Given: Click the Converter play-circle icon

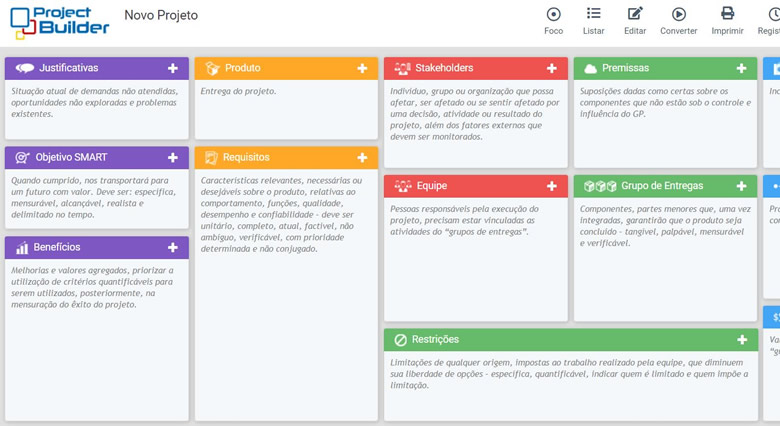Looking at the screenshot, I should pos(679,14).
